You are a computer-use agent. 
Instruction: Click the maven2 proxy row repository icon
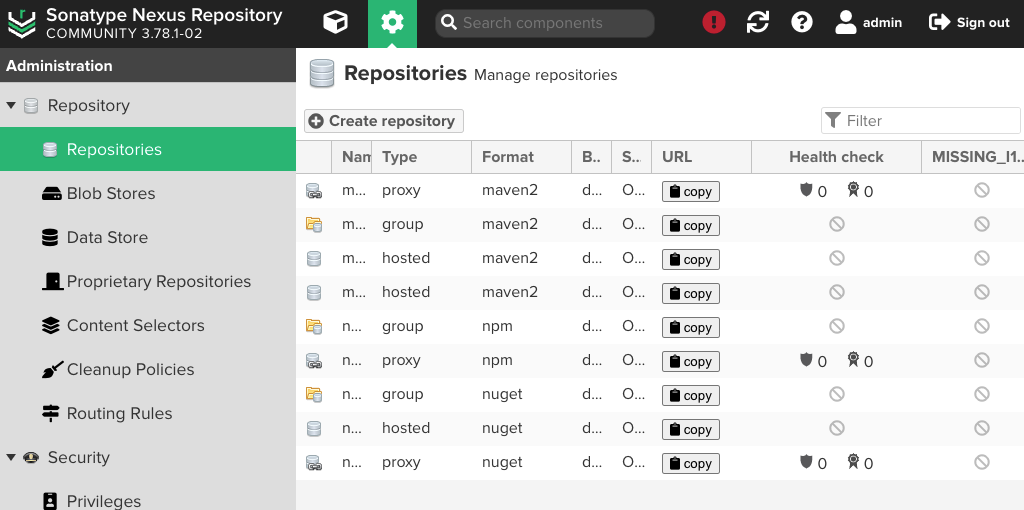point(314,191)
